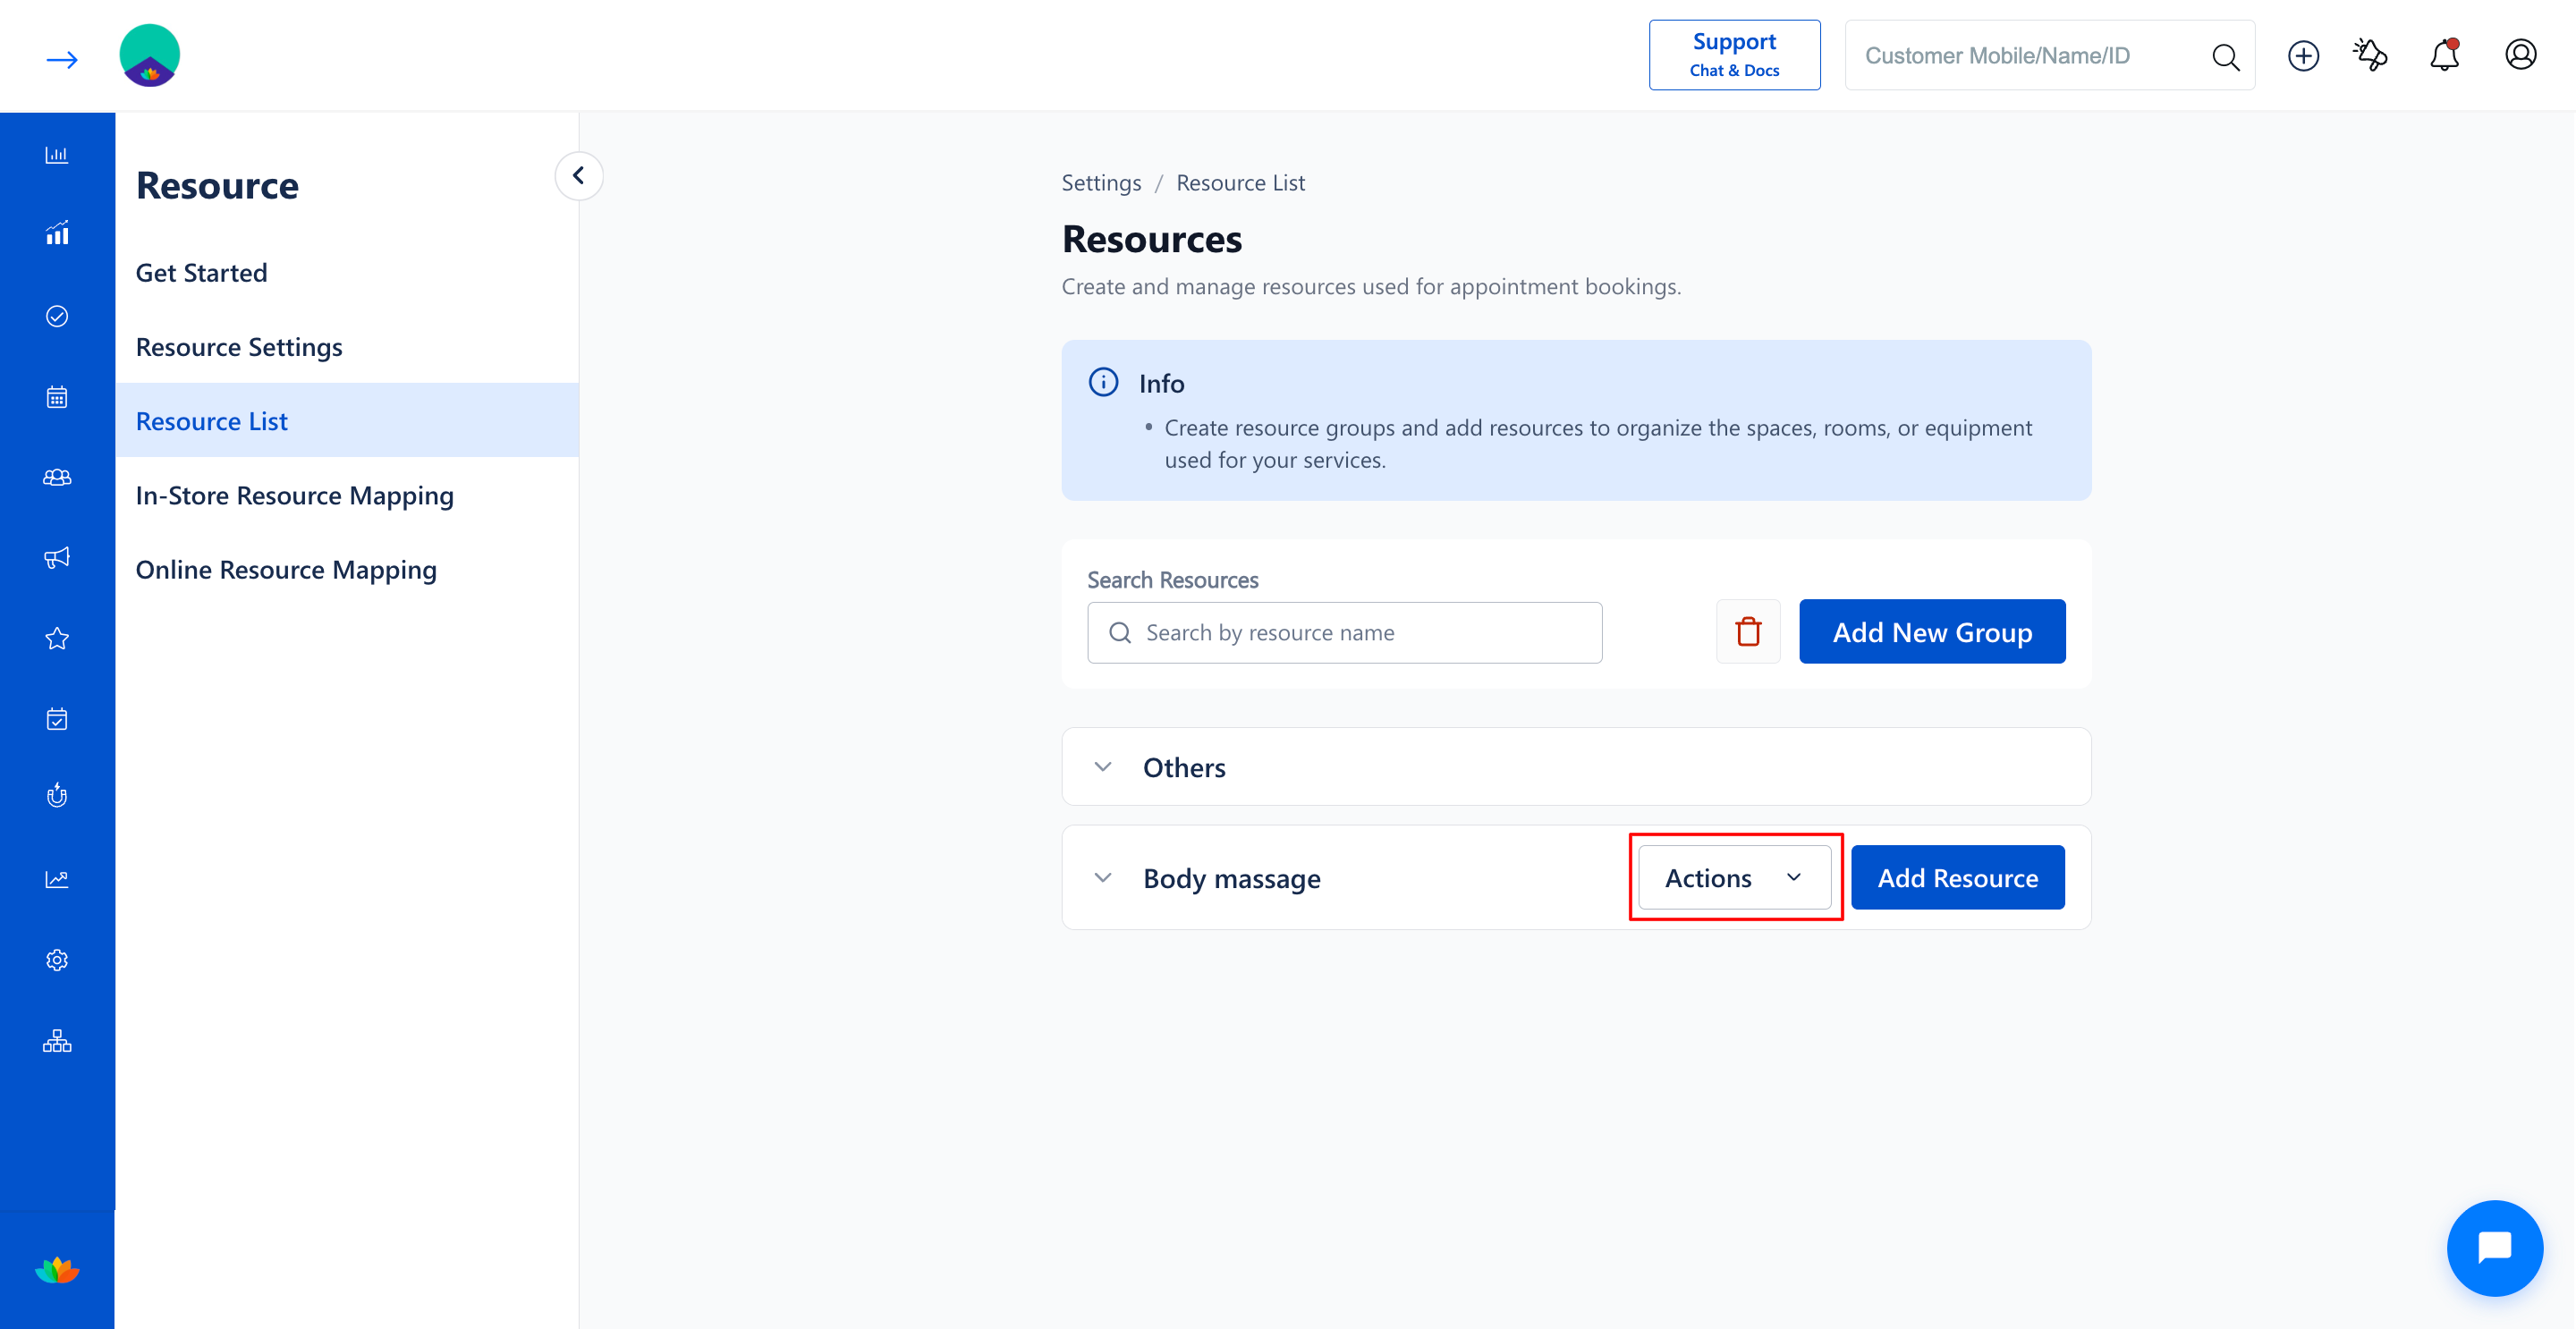Viewport: 2576px width, 1329px height.
Task: Expand the Body massage group
Action: [x=1102, y=877]
